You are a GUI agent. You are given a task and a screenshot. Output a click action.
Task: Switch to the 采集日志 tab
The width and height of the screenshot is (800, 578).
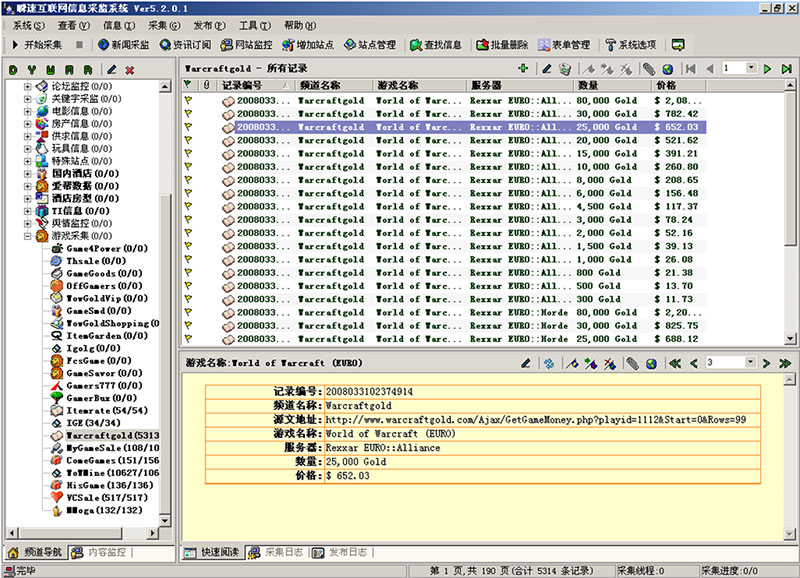click(278, 552)
